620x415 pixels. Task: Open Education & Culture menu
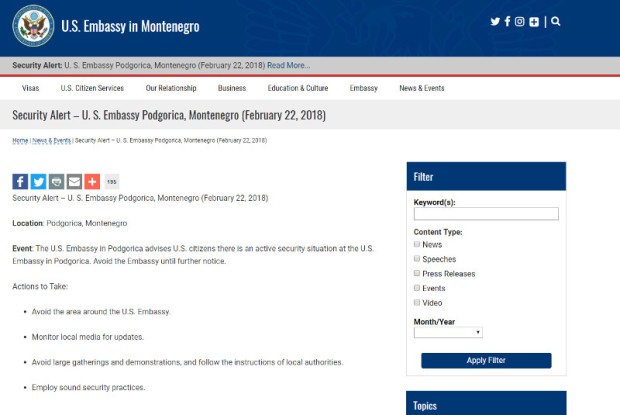point(298,88)
